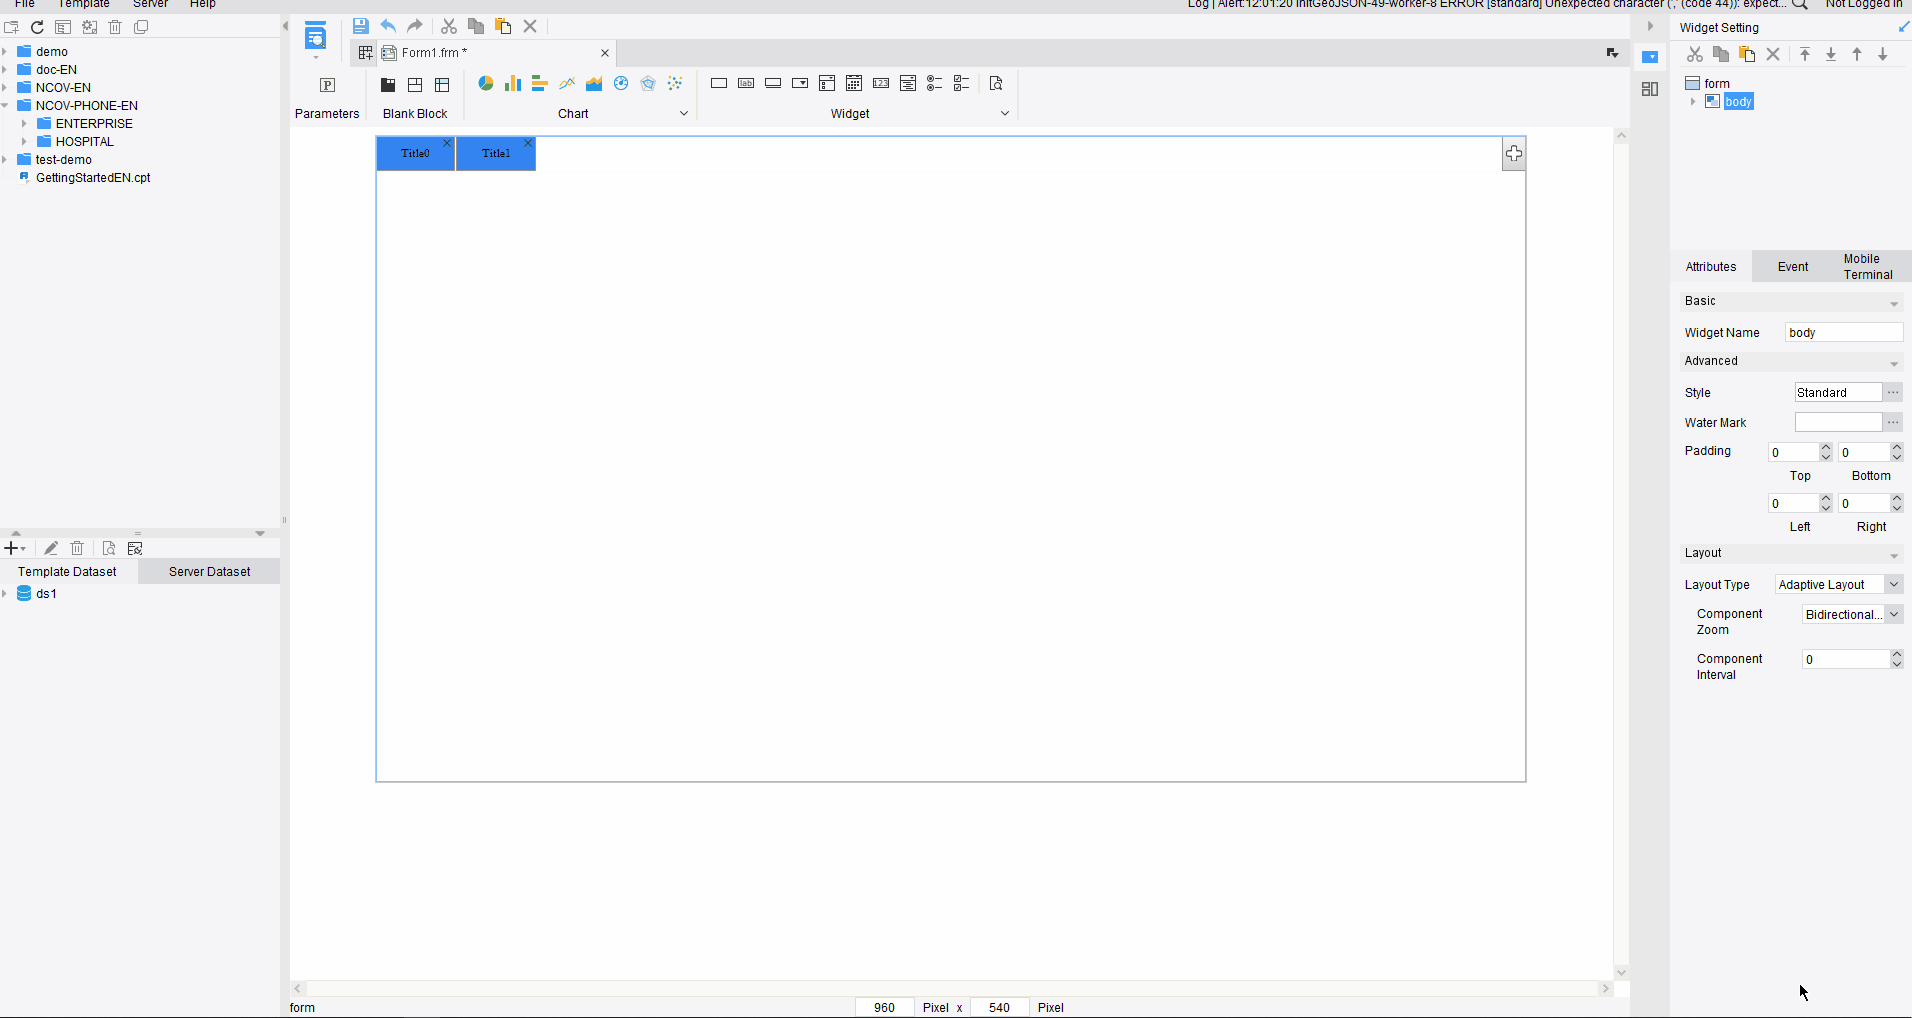Open the style picker with ellipsis button

(x=1895, y=392)
